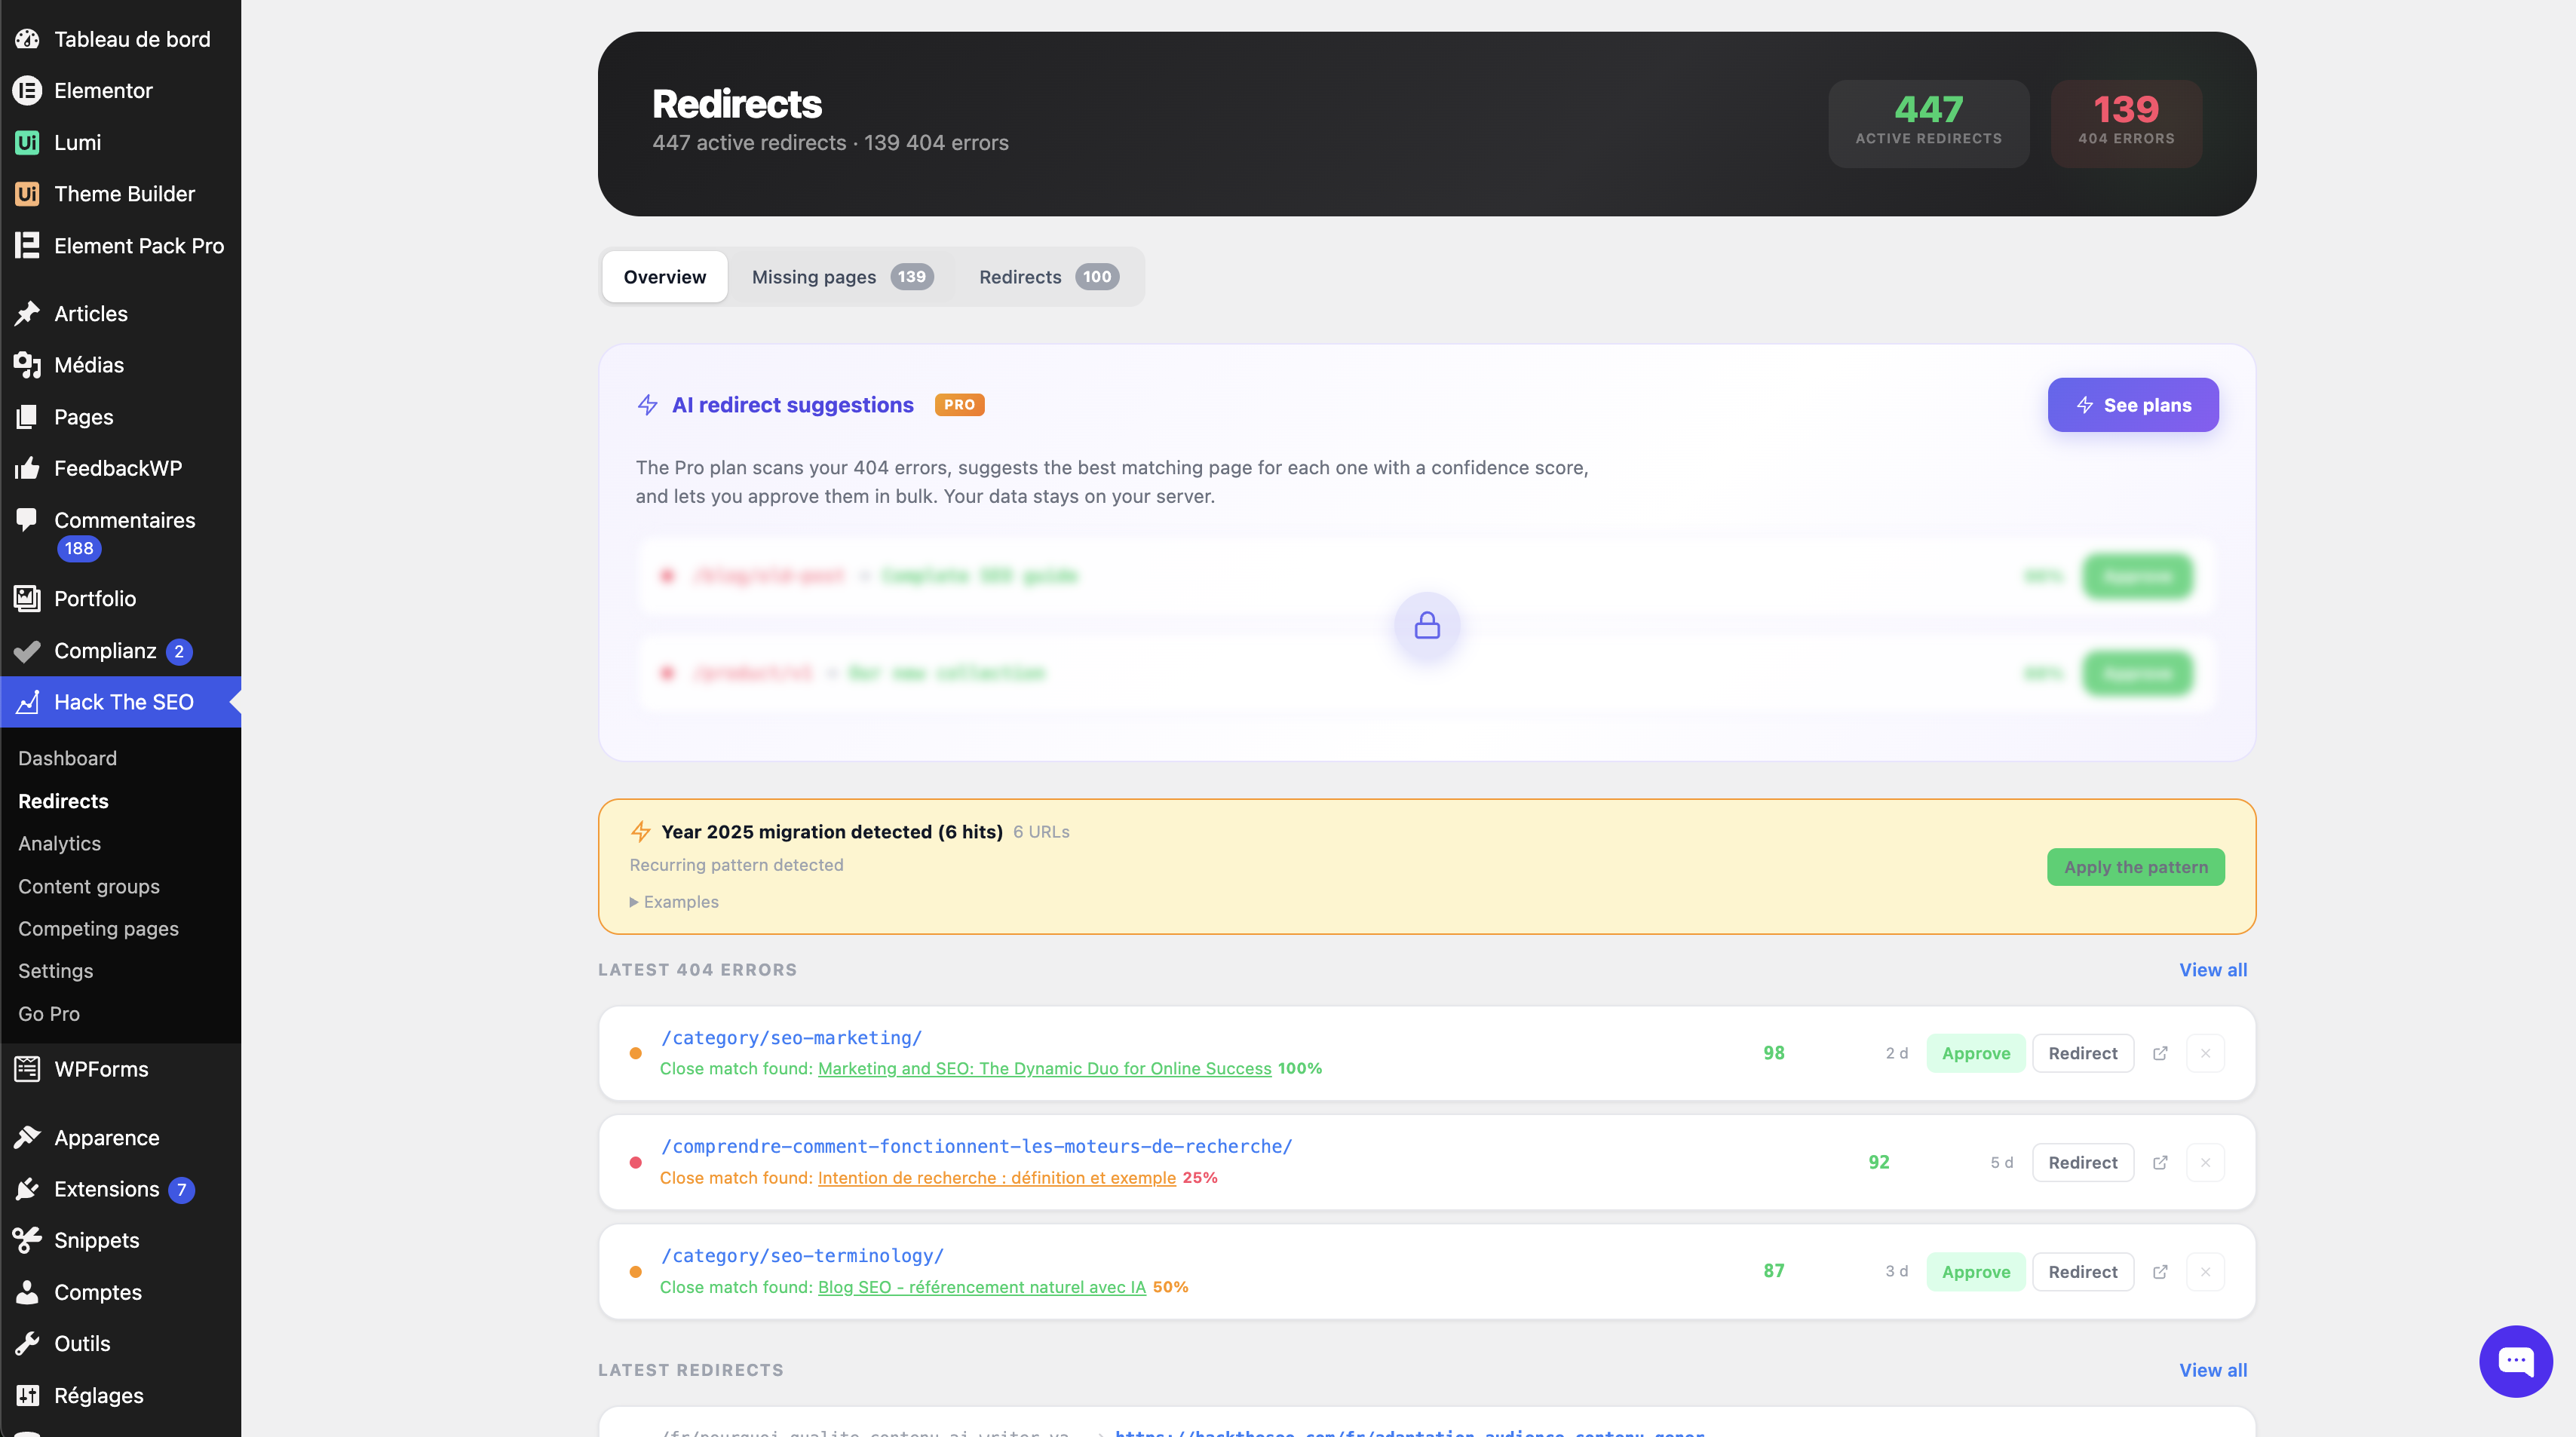Image resolution: width=2576 pixels, height=1437 pixels.
Task: Click the Elementor sidebar icon
Action: [x=27, y=91]
